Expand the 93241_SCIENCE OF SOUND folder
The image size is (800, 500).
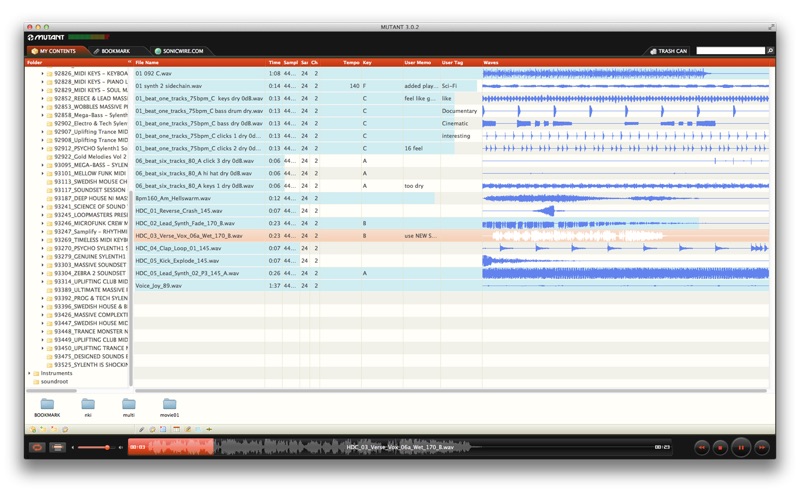click(43, 207)
